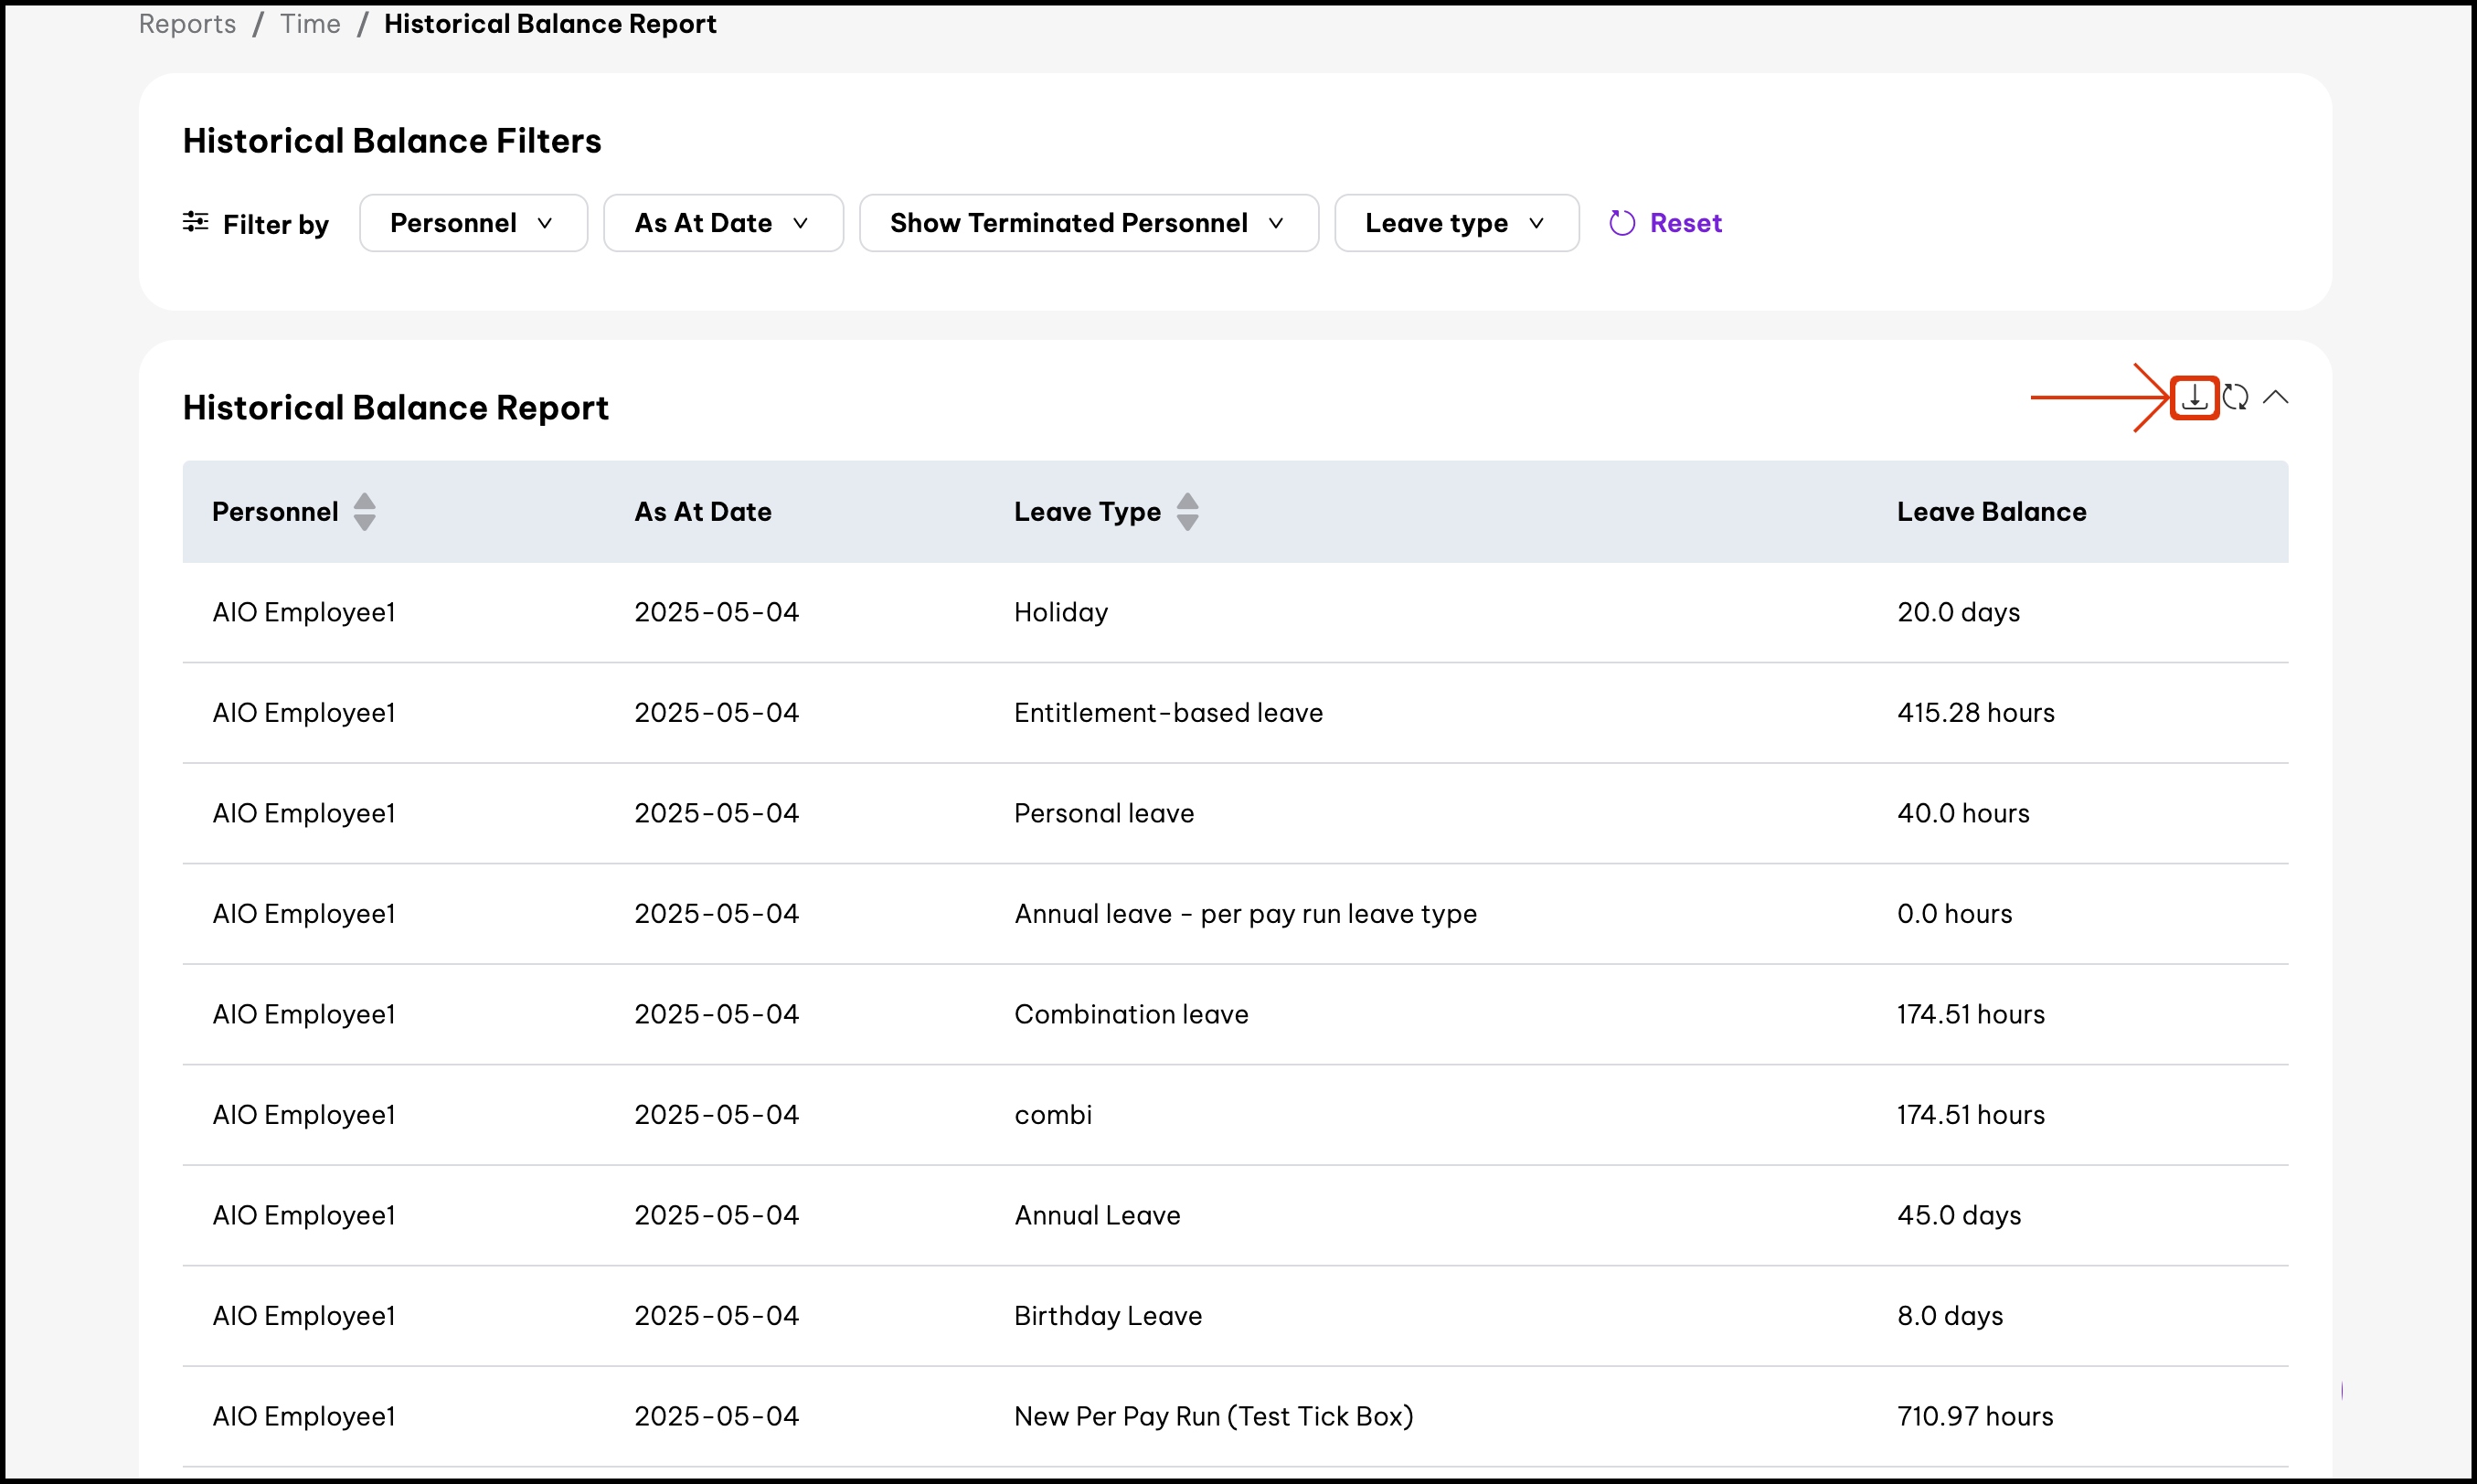
Task: Open the As At Date filter
Action: point(722,223)
